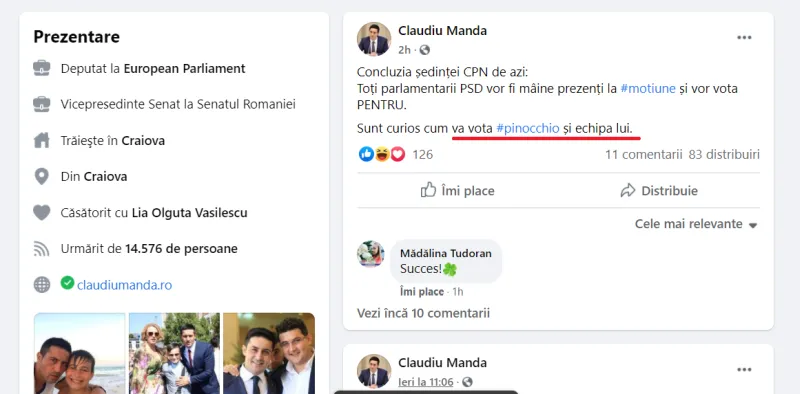Open the claudiumanda.ro website link
Screen dimensions: 800x394
point(124,285)
